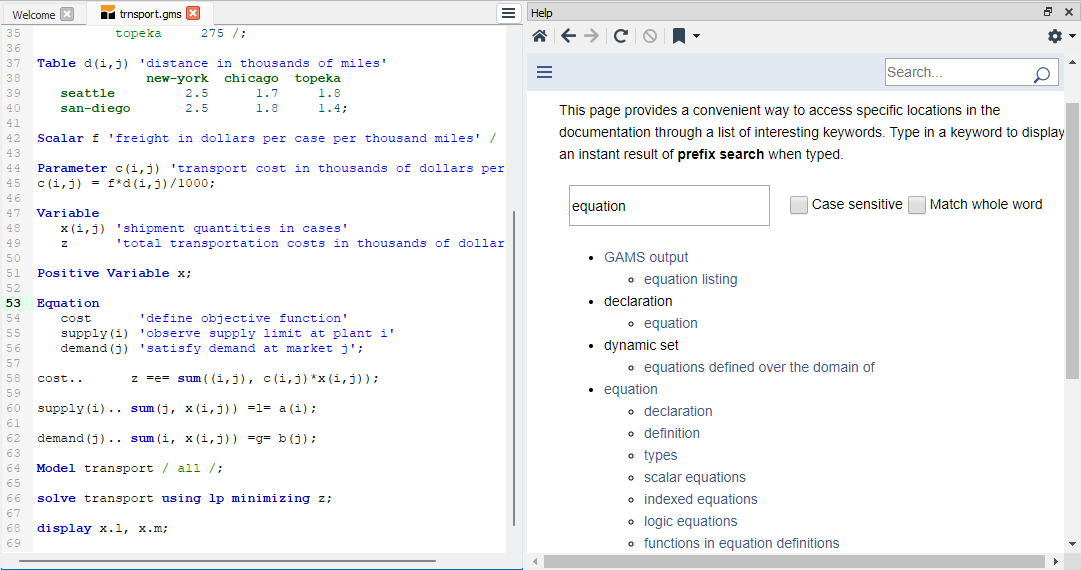Click the documentation search magnifier icon
Screen dimensions: 1081x570
point(1041,74)
